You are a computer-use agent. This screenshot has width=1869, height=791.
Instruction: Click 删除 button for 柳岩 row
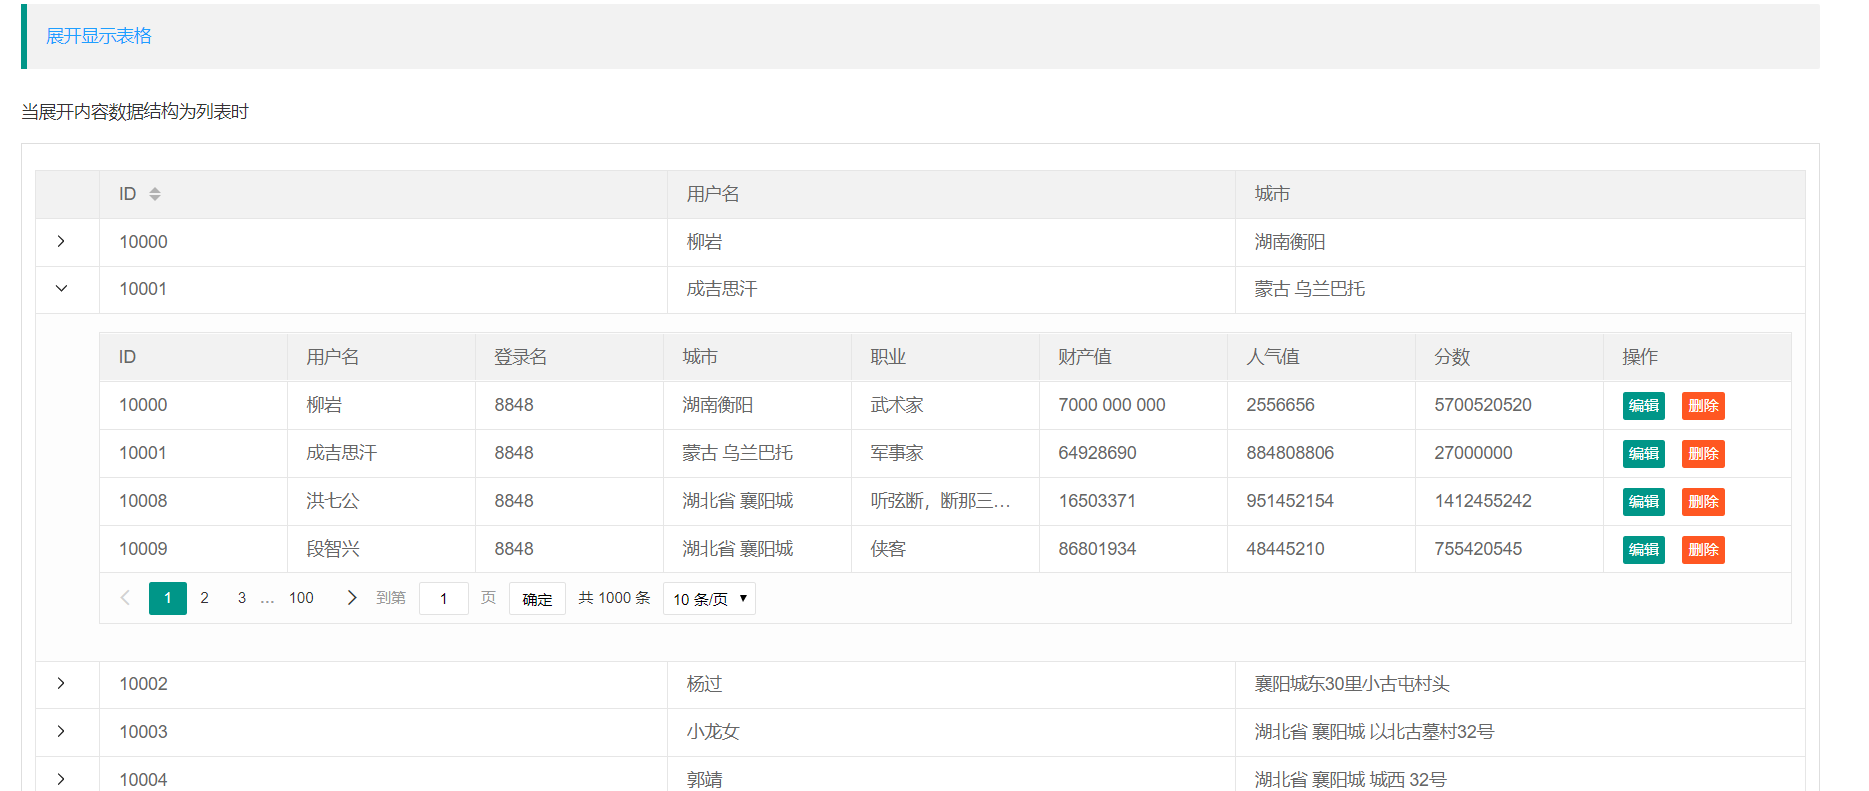click(x=1702, y=406)
